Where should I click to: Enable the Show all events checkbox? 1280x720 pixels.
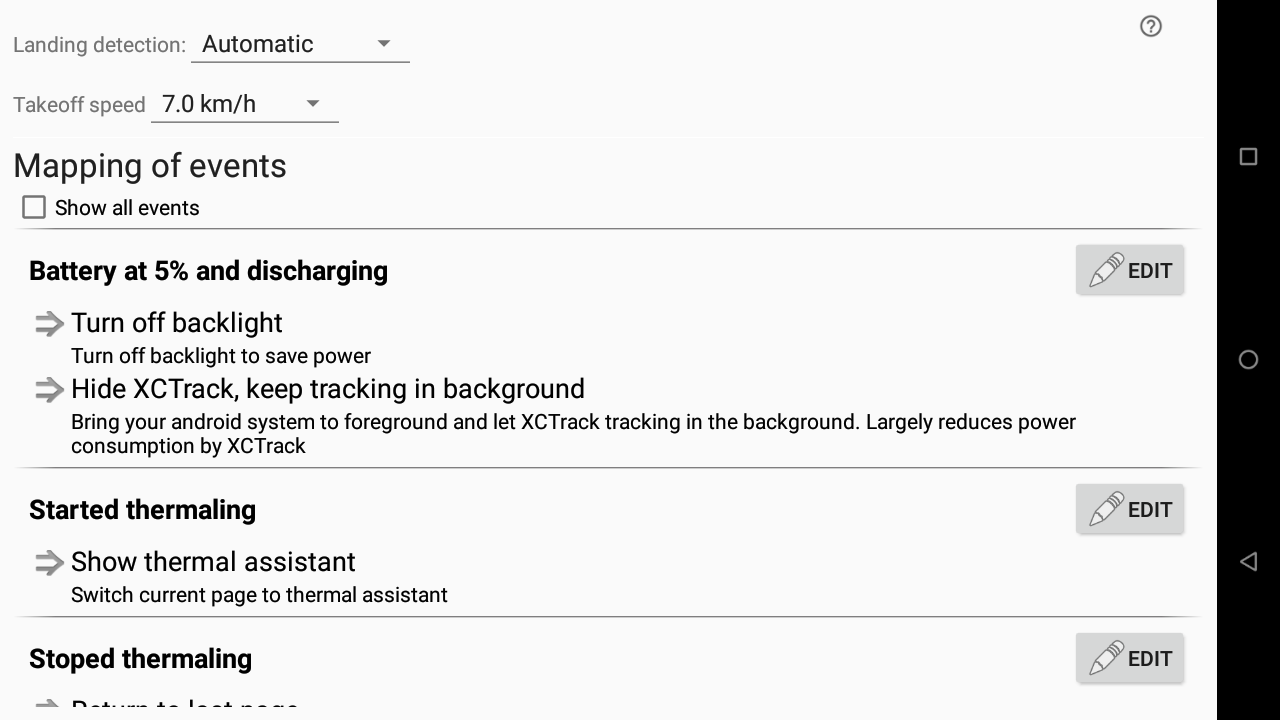click(x=34, y=207)
